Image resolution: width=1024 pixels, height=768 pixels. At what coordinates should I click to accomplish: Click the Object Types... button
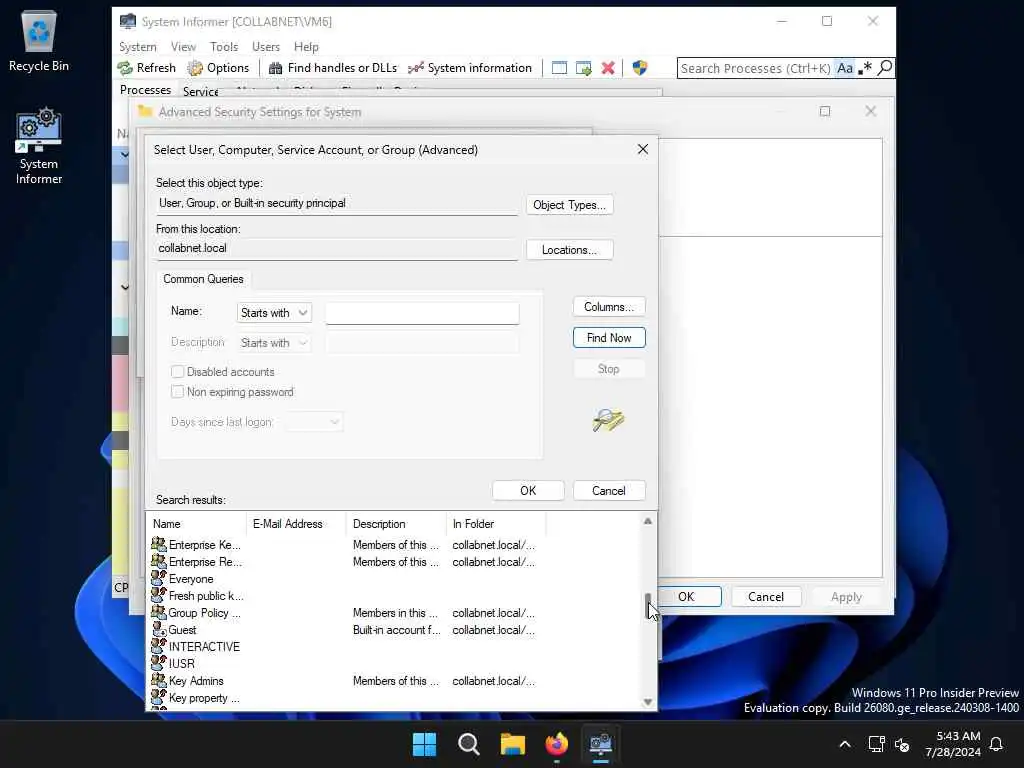pyautogui.click(x=569, y=205)
